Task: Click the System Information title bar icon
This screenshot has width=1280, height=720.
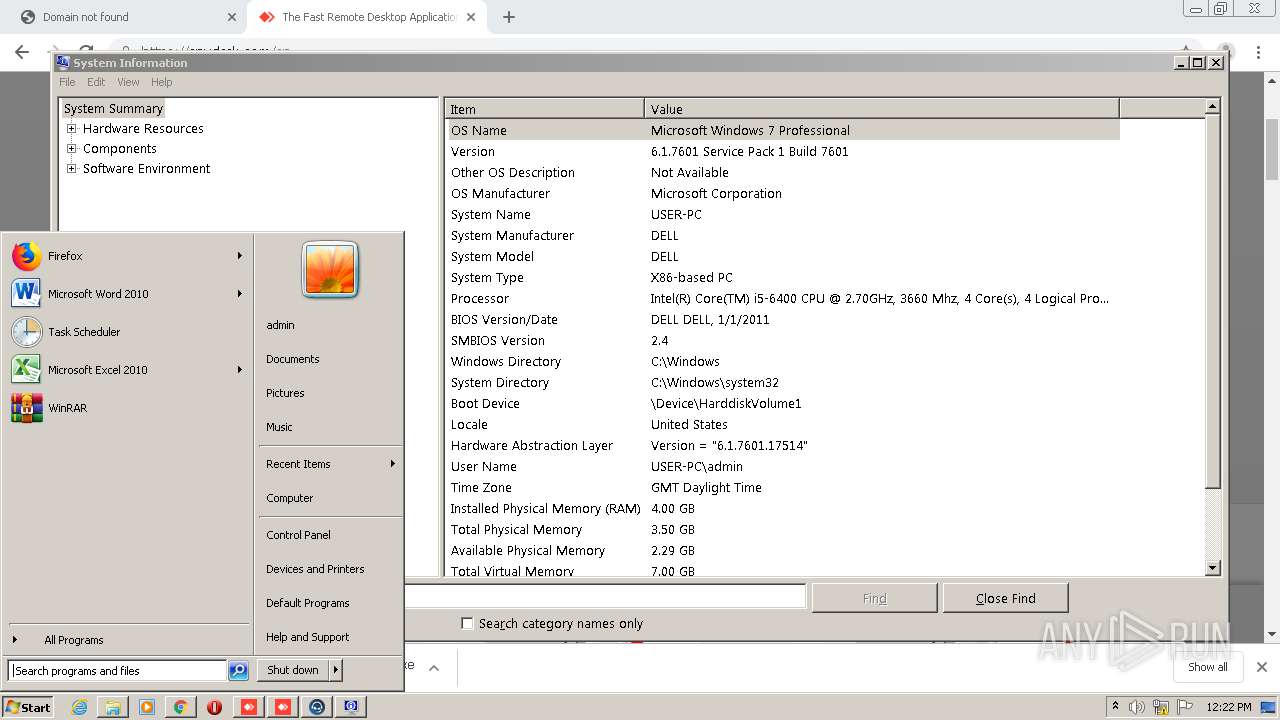Action: point(63,62)
